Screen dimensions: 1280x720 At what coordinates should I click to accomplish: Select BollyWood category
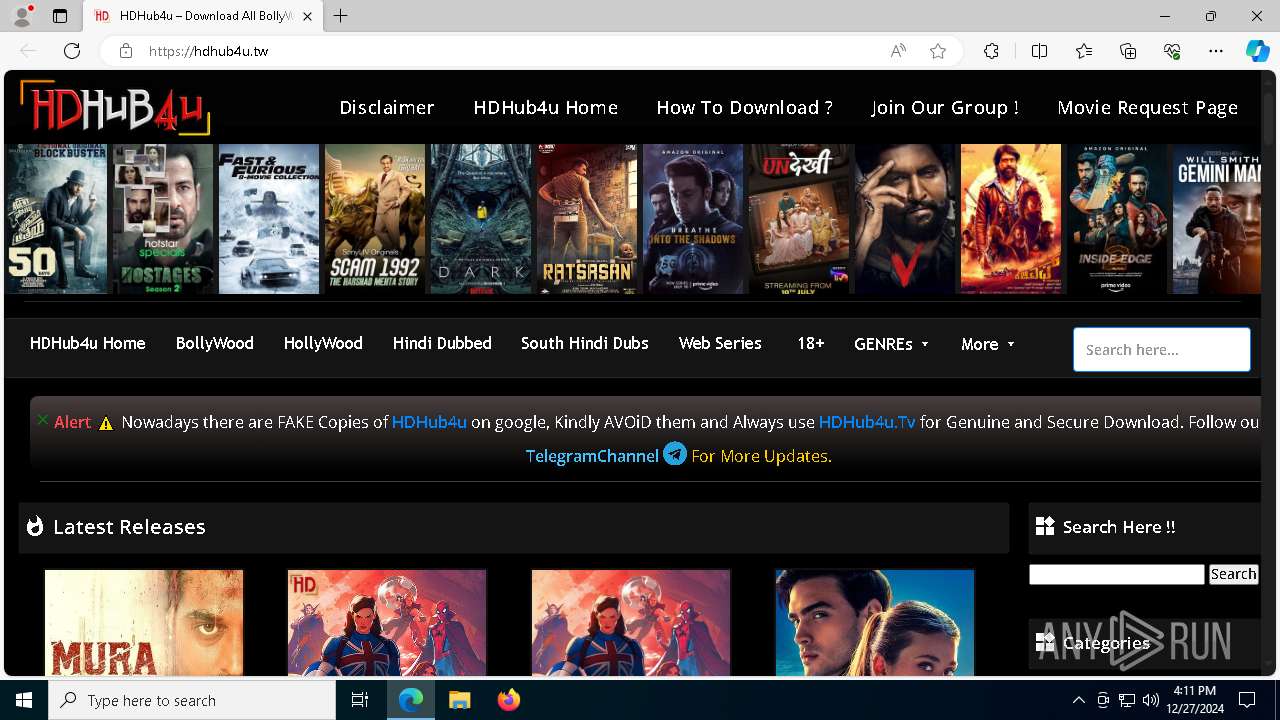tap(215, 343)
